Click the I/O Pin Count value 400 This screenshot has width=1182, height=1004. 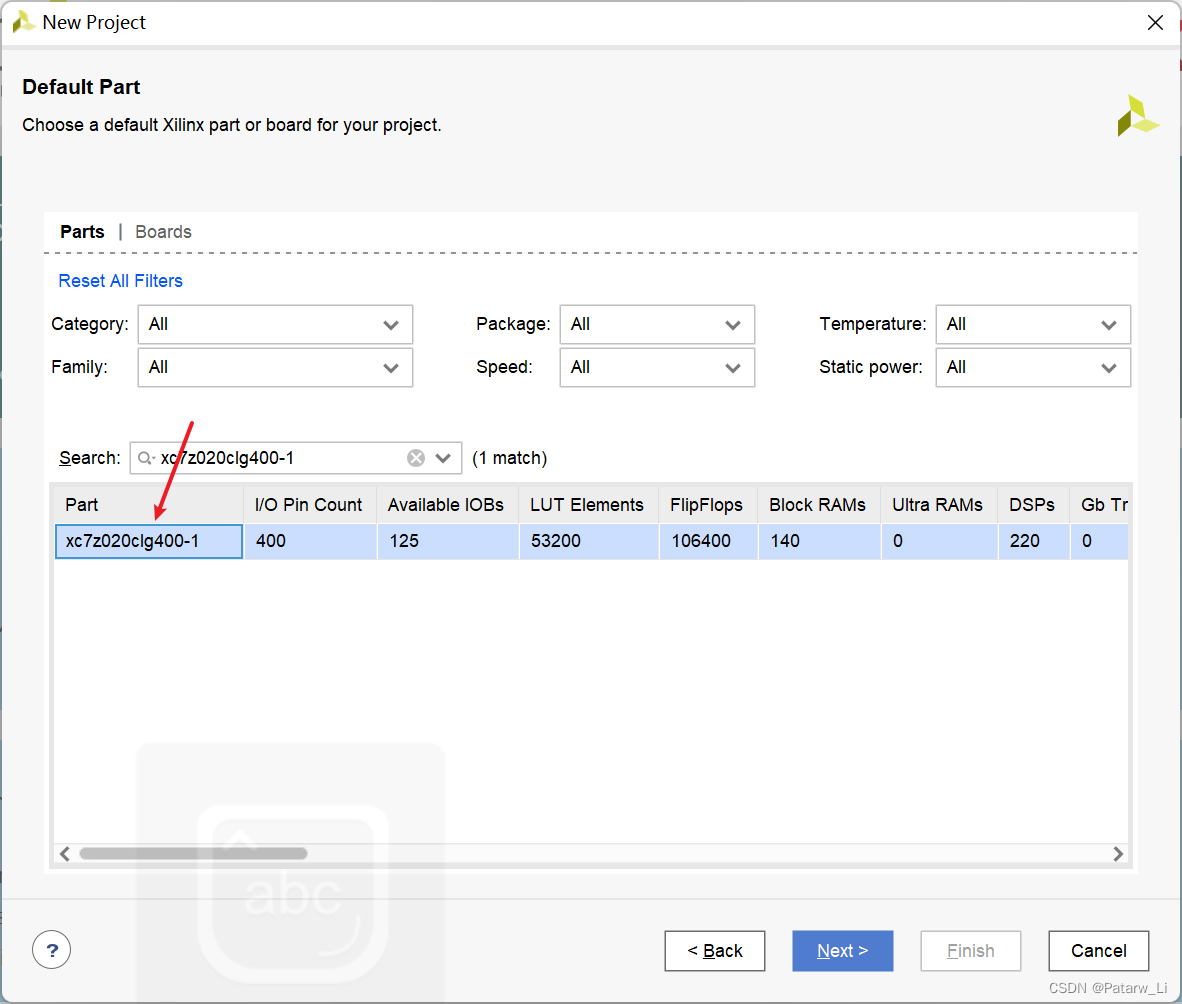310,541
